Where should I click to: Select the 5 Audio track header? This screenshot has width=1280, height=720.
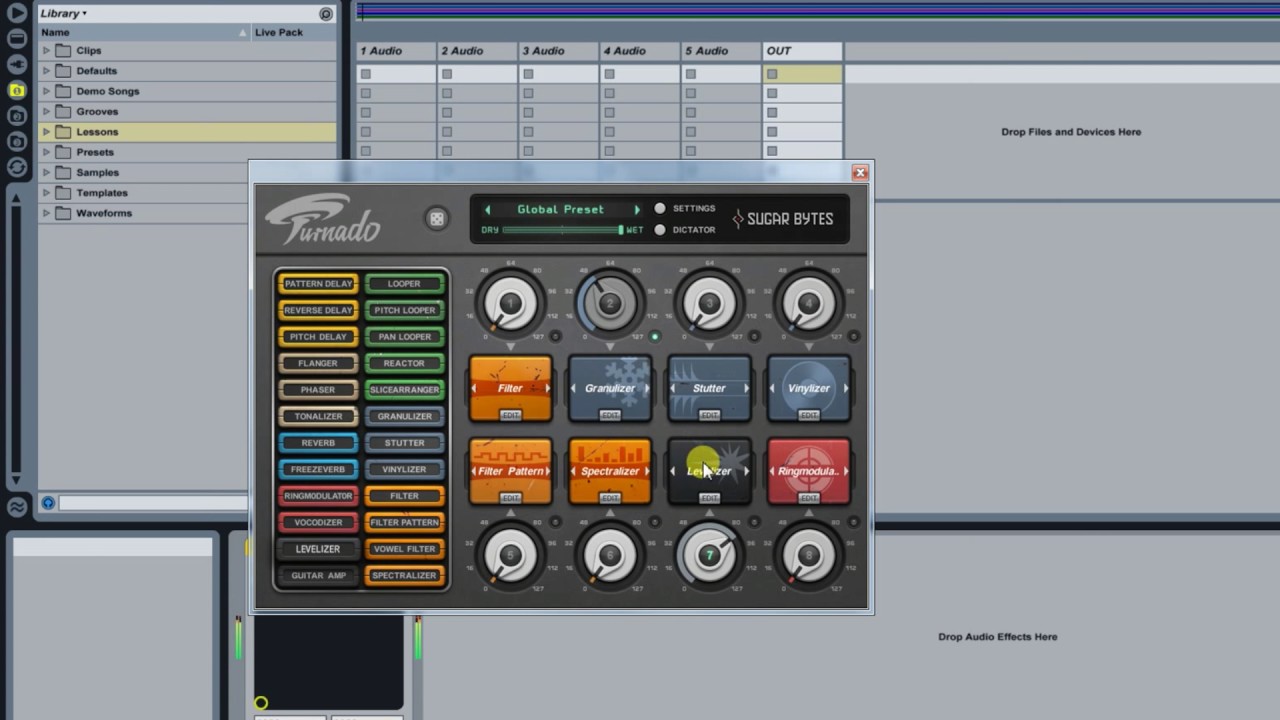(721, 51)
